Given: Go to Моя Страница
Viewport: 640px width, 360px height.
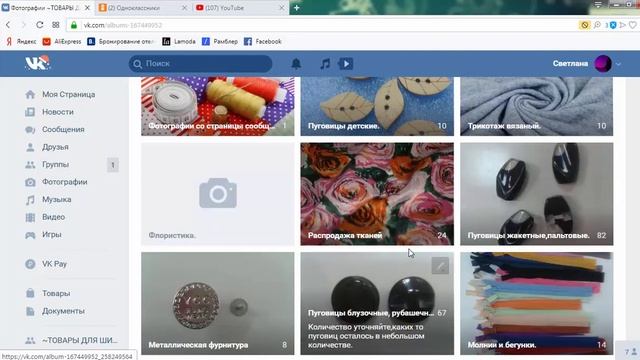Looking at the screenshot, I should click(69, 94).
